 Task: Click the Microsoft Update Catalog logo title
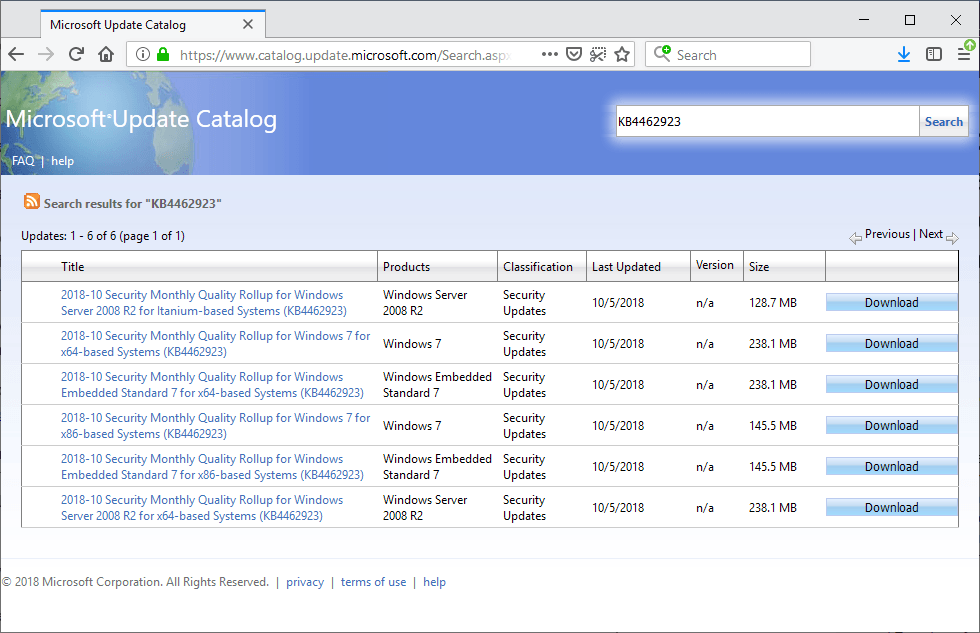point(141,119)
